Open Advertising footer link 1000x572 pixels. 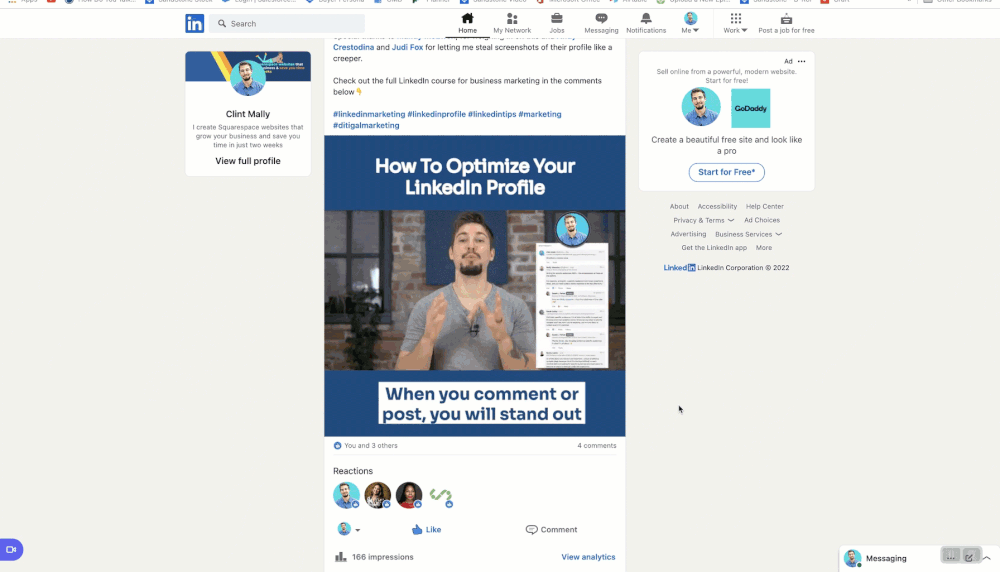[688, 234]
